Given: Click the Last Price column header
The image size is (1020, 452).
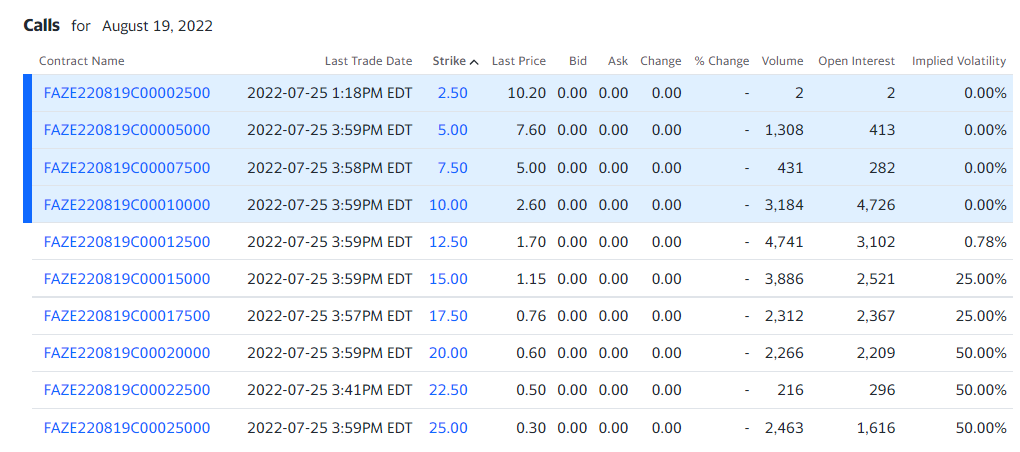Looking at the screenshot, I should tap(518, 61).
